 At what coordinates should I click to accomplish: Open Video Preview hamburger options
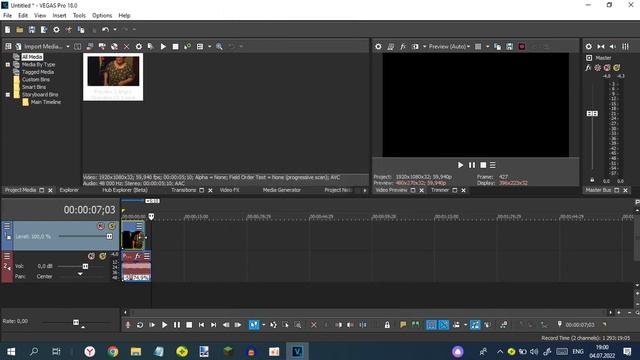[493, 165]
